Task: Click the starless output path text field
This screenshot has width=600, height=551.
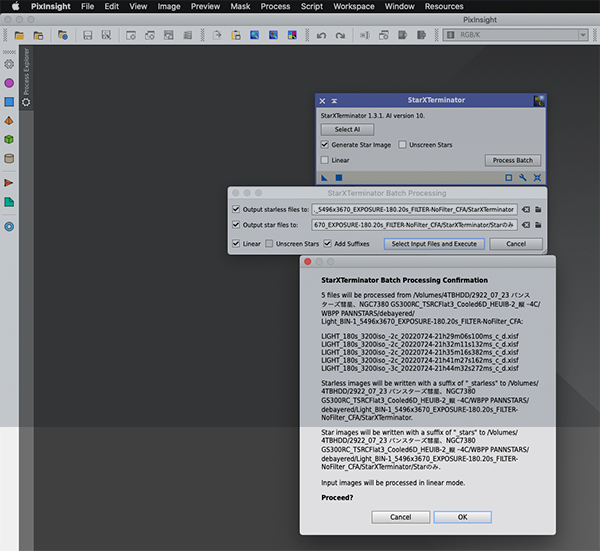Action: click(414, 209)
